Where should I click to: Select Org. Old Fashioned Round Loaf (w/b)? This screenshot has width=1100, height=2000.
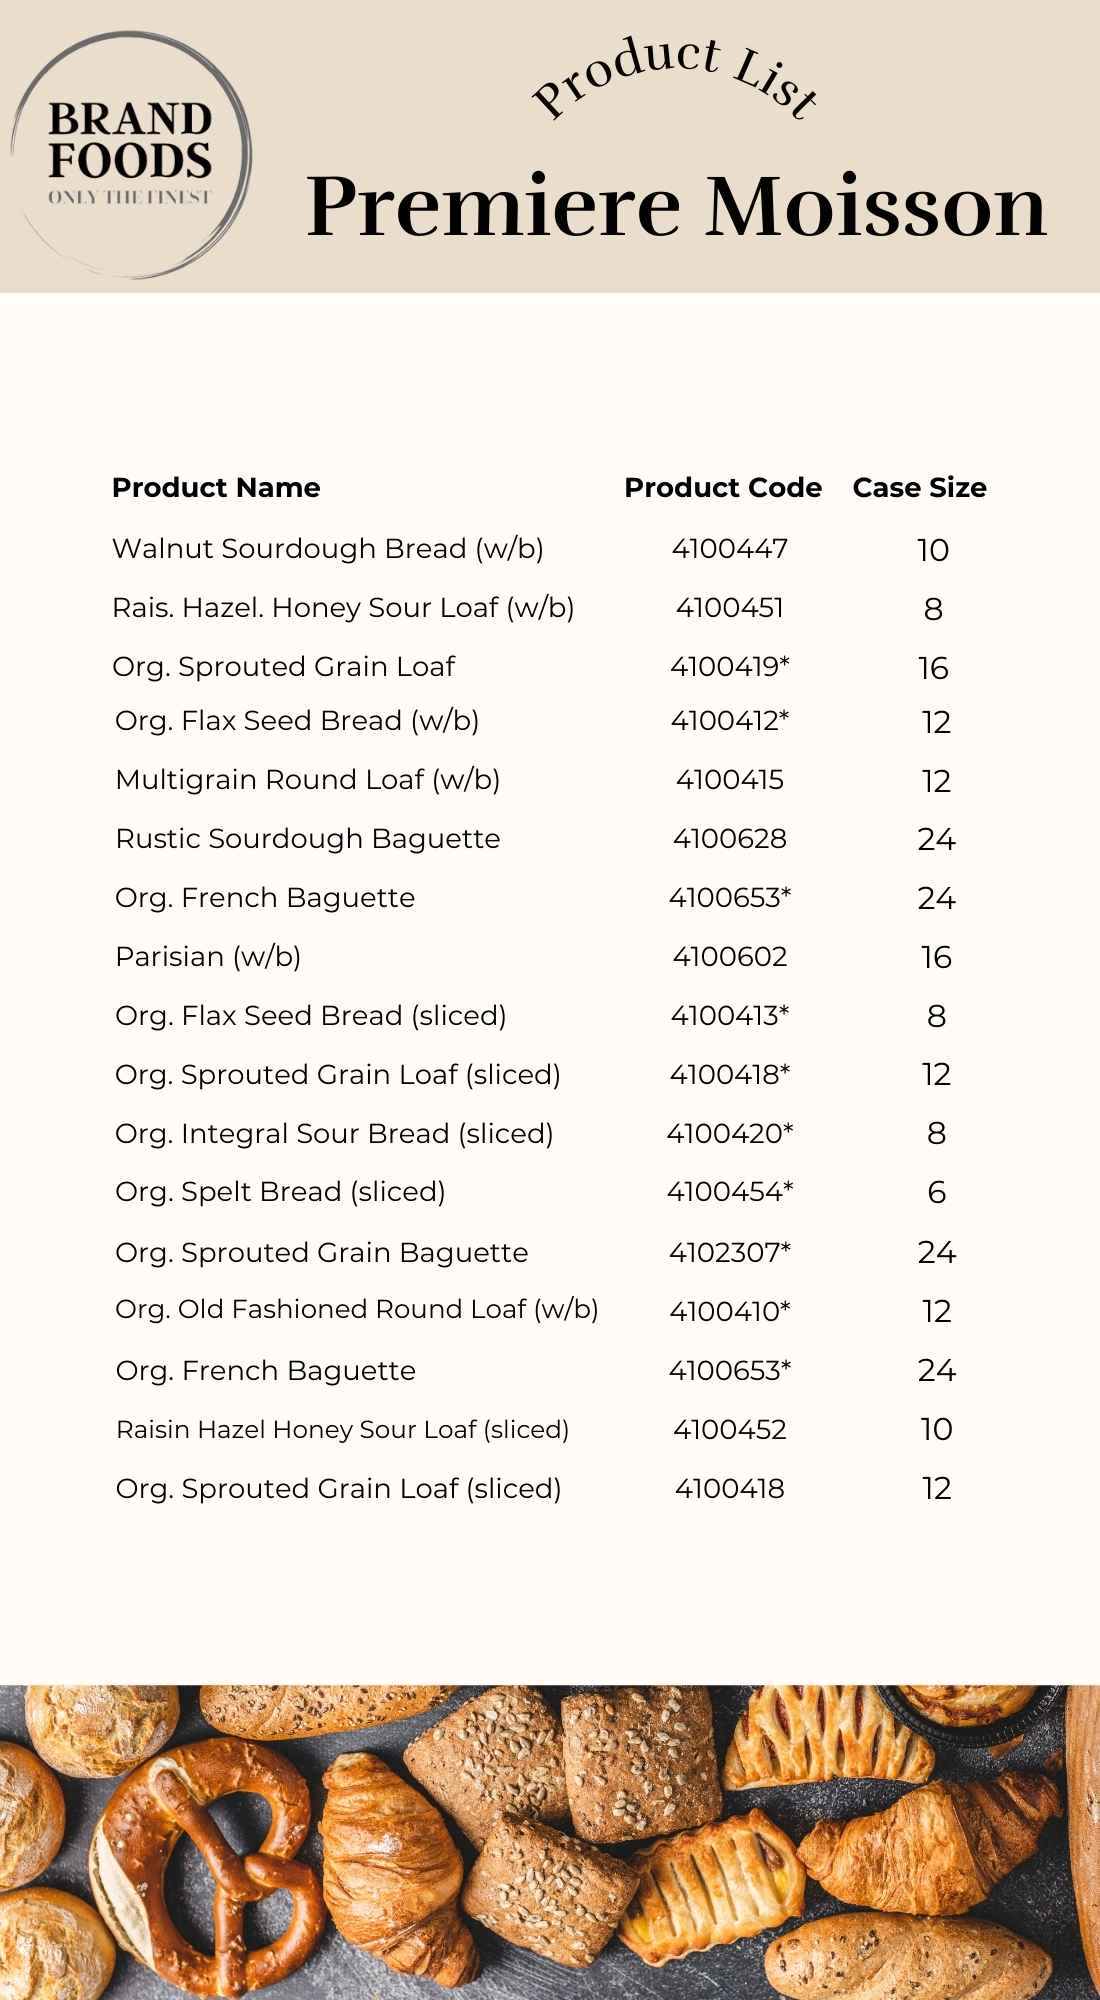tap(356, 1310)
